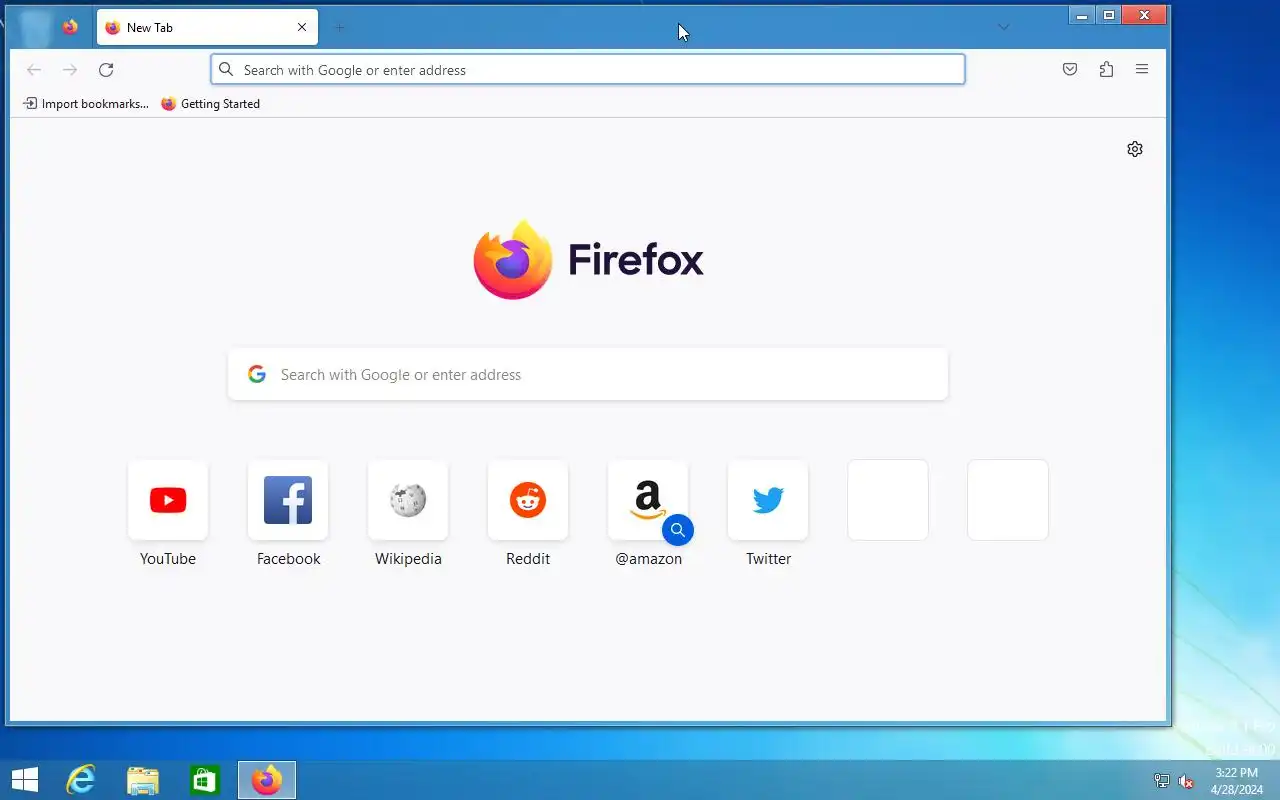The width and height of the screenshot is (1280, 800).
Task: Click the YouTube label text
Action: click(x=168, y=559)
